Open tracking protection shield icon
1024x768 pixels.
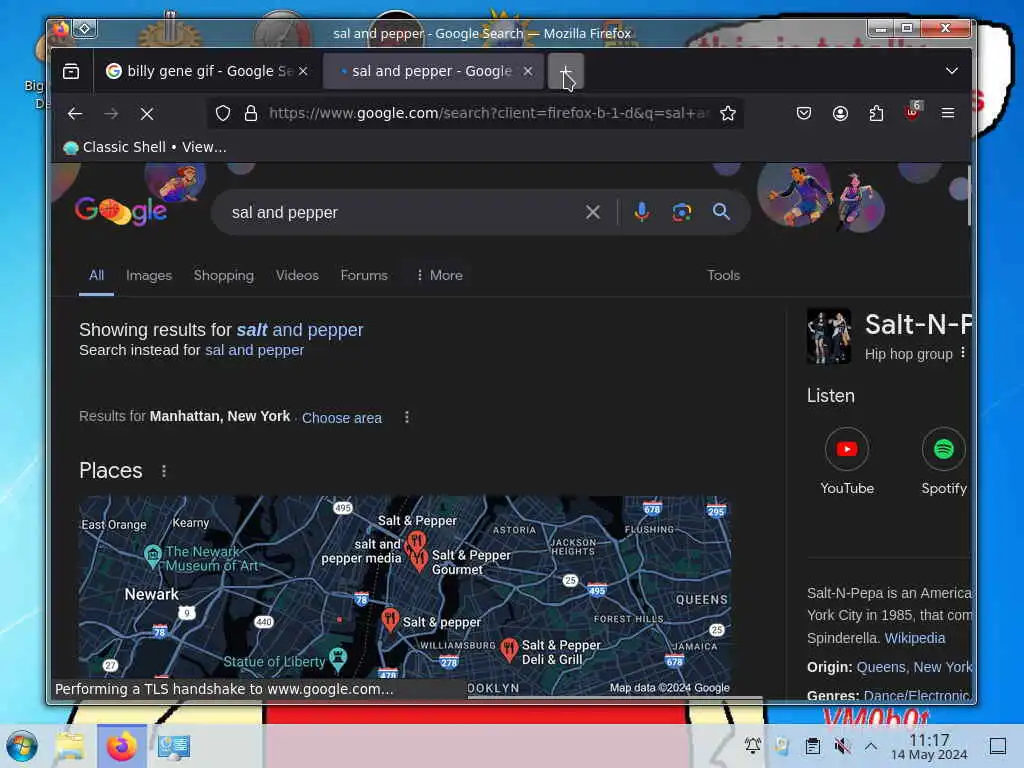pos(223,114)
